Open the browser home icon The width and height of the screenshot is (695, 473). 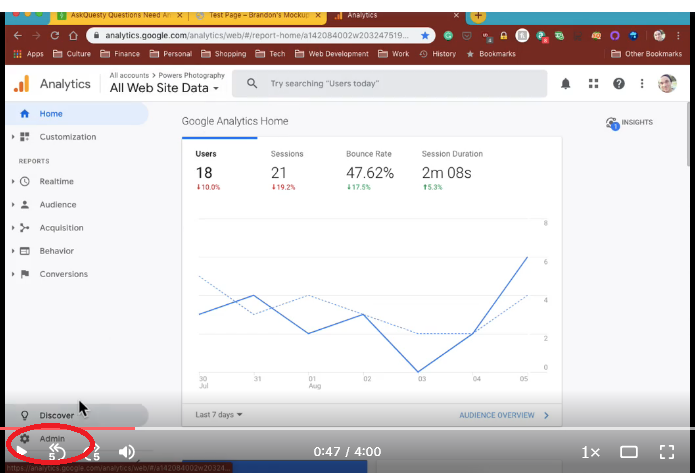point(74,35)
